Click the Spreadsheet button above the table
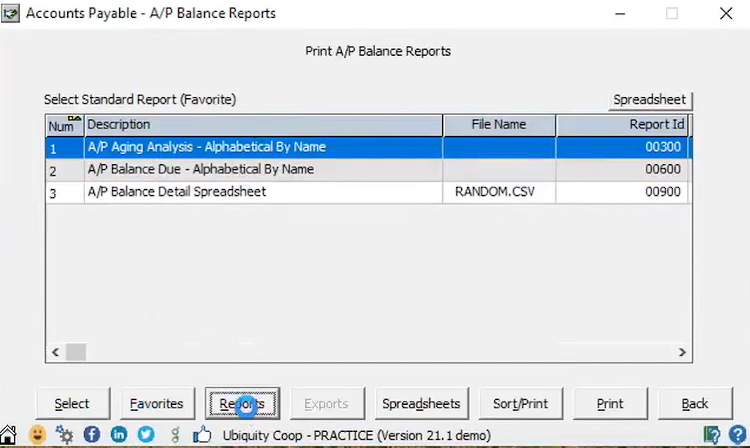The width and height of the screenshot is (750, 448). click(650, 100)
